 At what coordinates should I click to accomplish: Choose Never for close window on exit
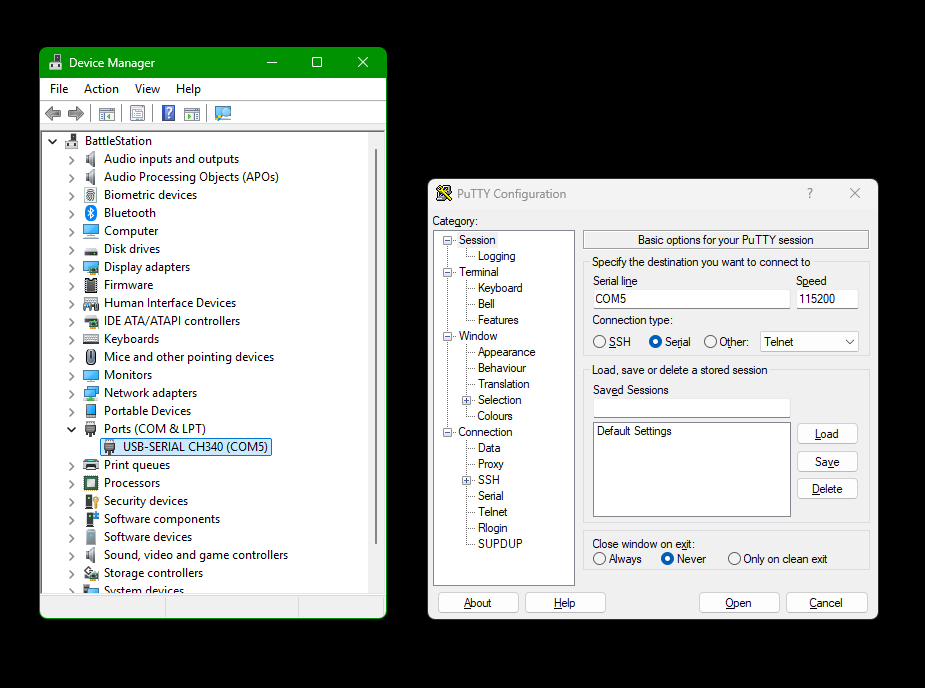tap(667, 559)
